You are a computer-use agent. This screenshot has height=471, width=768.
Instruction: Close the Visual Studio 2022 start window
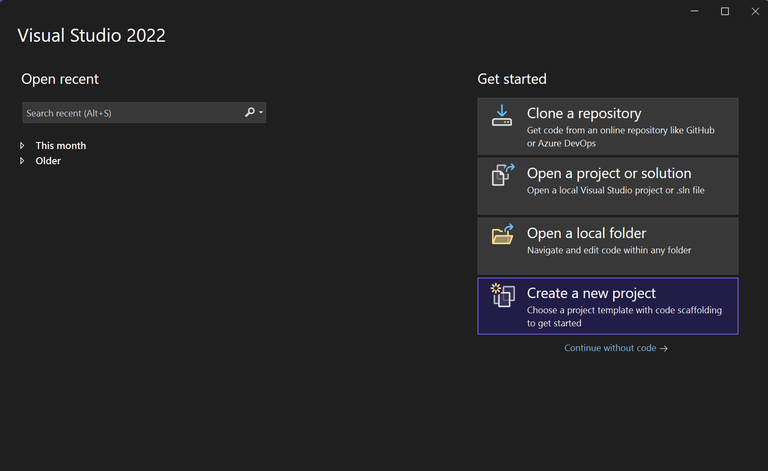coord(755,11)
